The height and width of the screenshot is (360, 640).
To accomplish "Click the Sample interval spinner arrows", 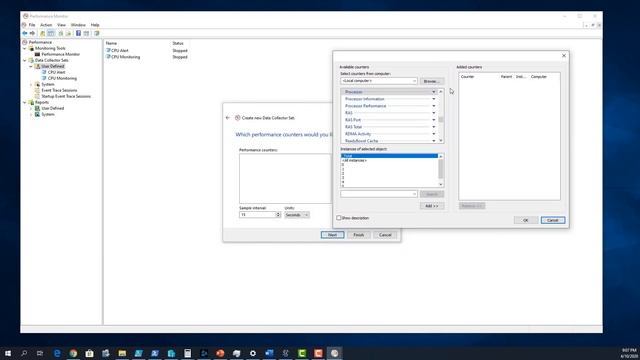I will click(278, 215).
